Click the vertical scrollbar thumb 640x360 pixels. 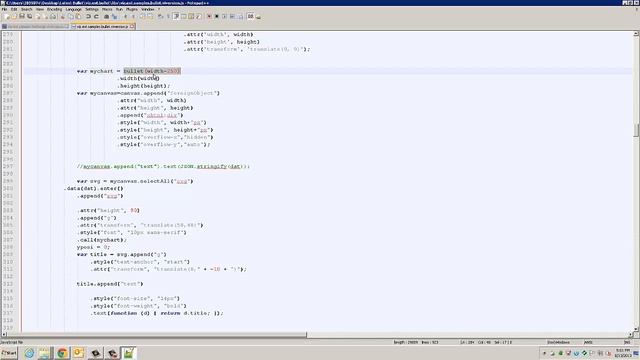(x=636, y=130)
